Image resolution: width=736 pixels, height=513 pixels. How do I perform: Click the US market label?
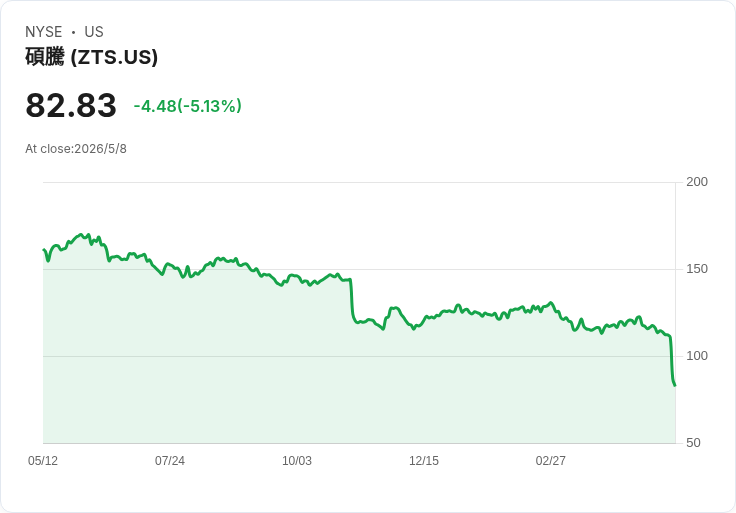click(94, 32)
